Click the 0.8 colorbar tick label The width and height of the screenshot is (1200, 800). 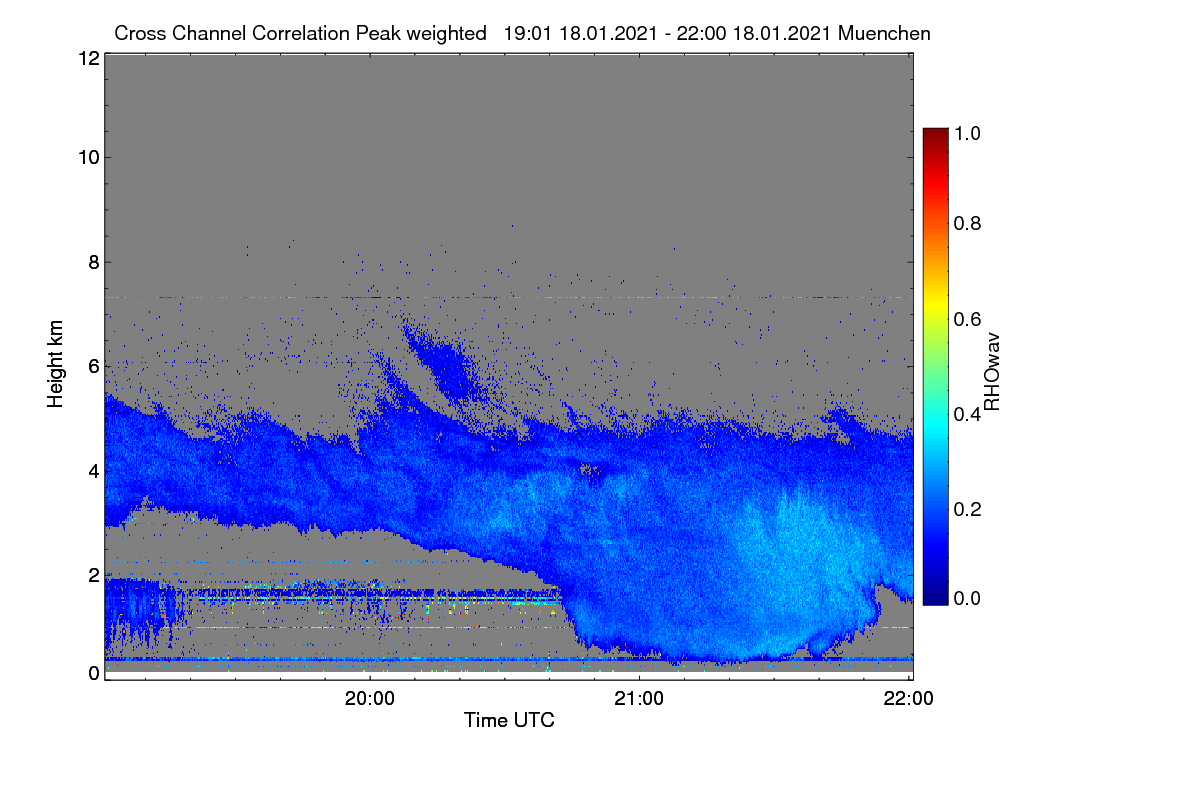[968, 224]
